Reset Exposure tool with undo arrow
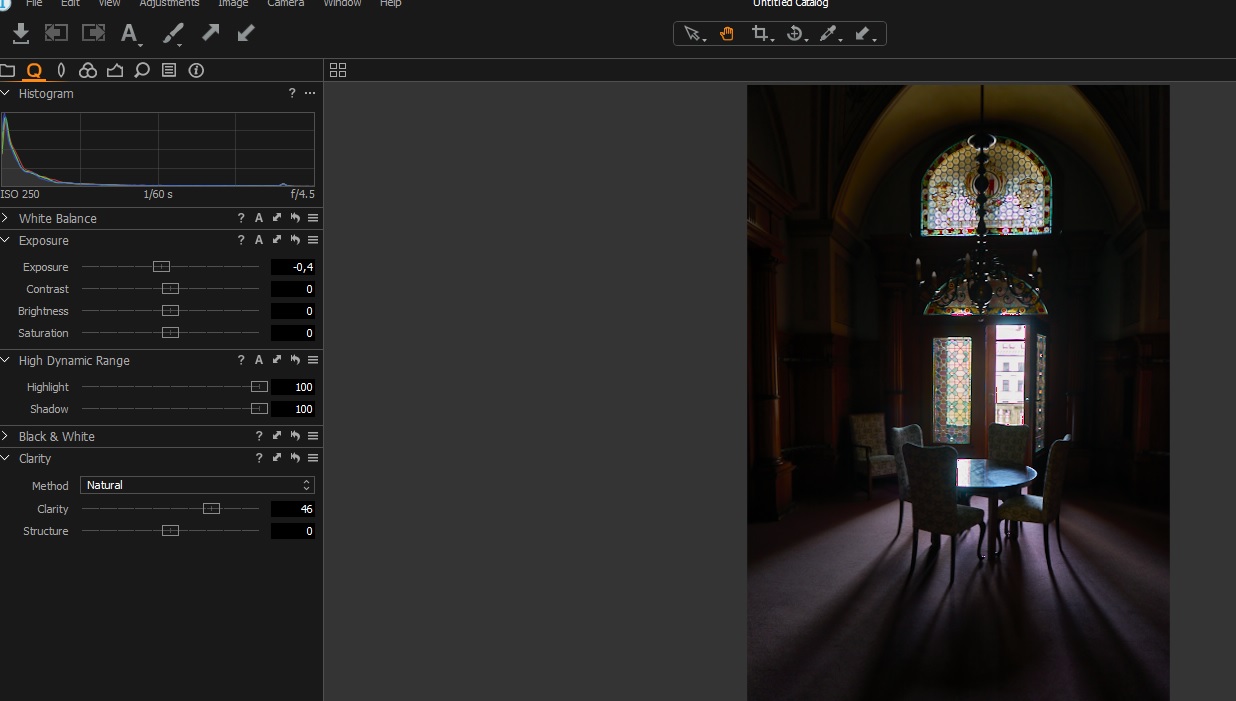The width and height of the screenshot is (1236, 701). click(295, 240)
